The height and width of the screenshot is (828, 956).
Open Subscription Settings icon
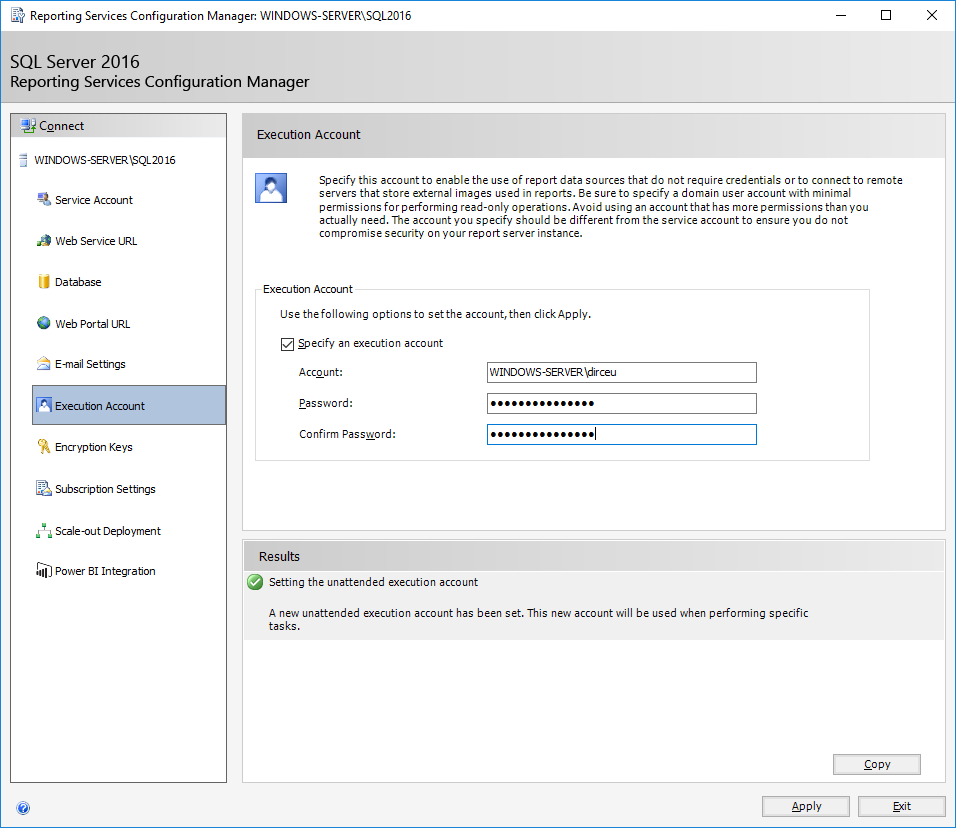click(43, 488)
